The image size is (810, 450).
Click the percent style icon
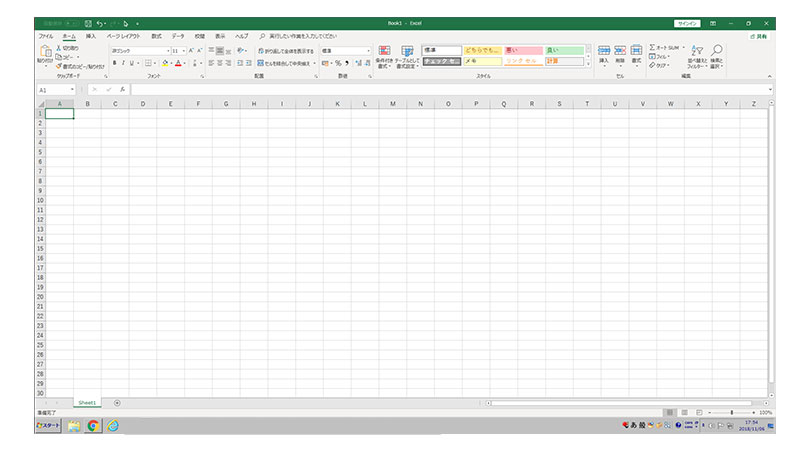(338, 63)
